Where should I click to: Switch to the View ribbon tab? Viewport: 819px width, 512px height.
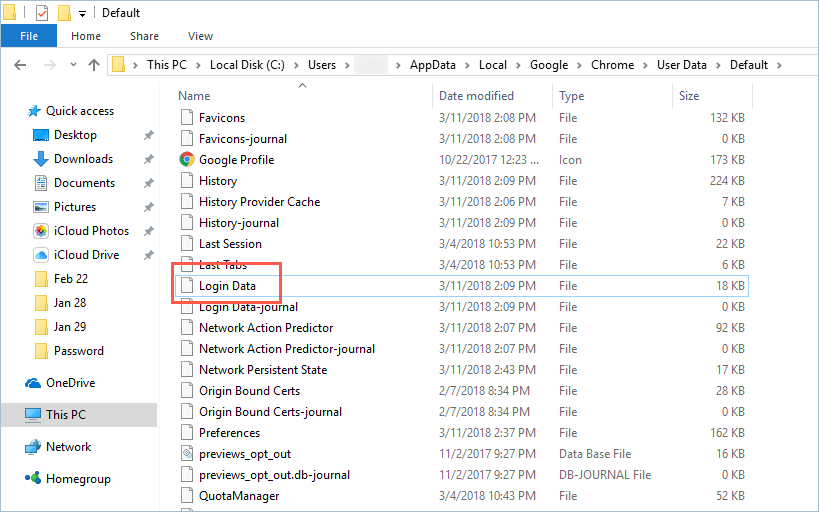200,36
